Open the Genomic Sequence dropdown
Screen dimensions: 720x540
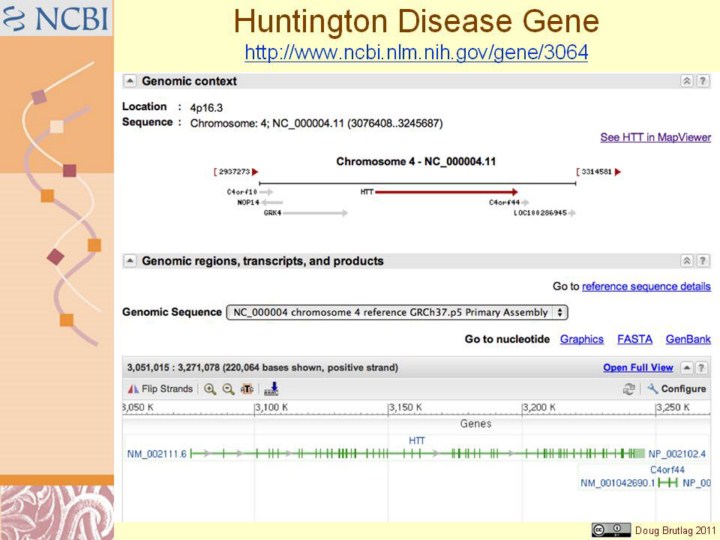397,312
